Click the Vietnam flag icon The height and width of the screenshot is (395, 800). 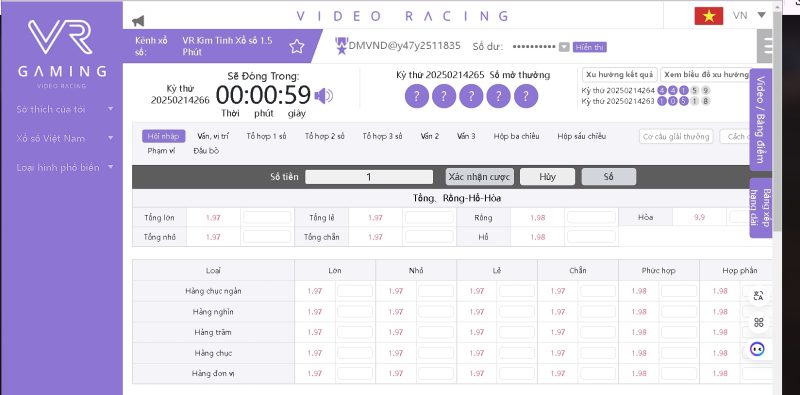(x=709, y=16)
